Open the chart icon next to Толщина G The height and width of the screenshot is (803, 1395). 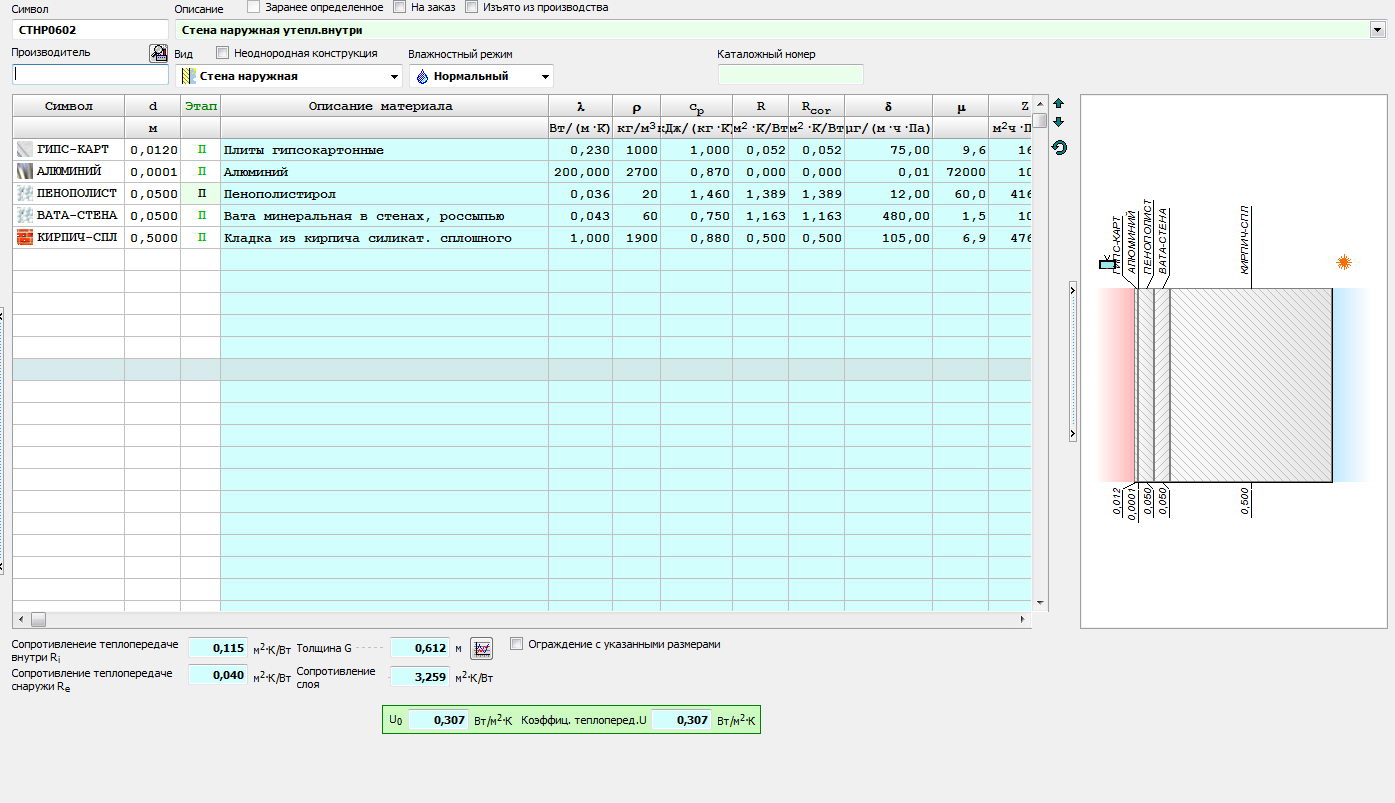pyautogui.click(x=482, y=648)
